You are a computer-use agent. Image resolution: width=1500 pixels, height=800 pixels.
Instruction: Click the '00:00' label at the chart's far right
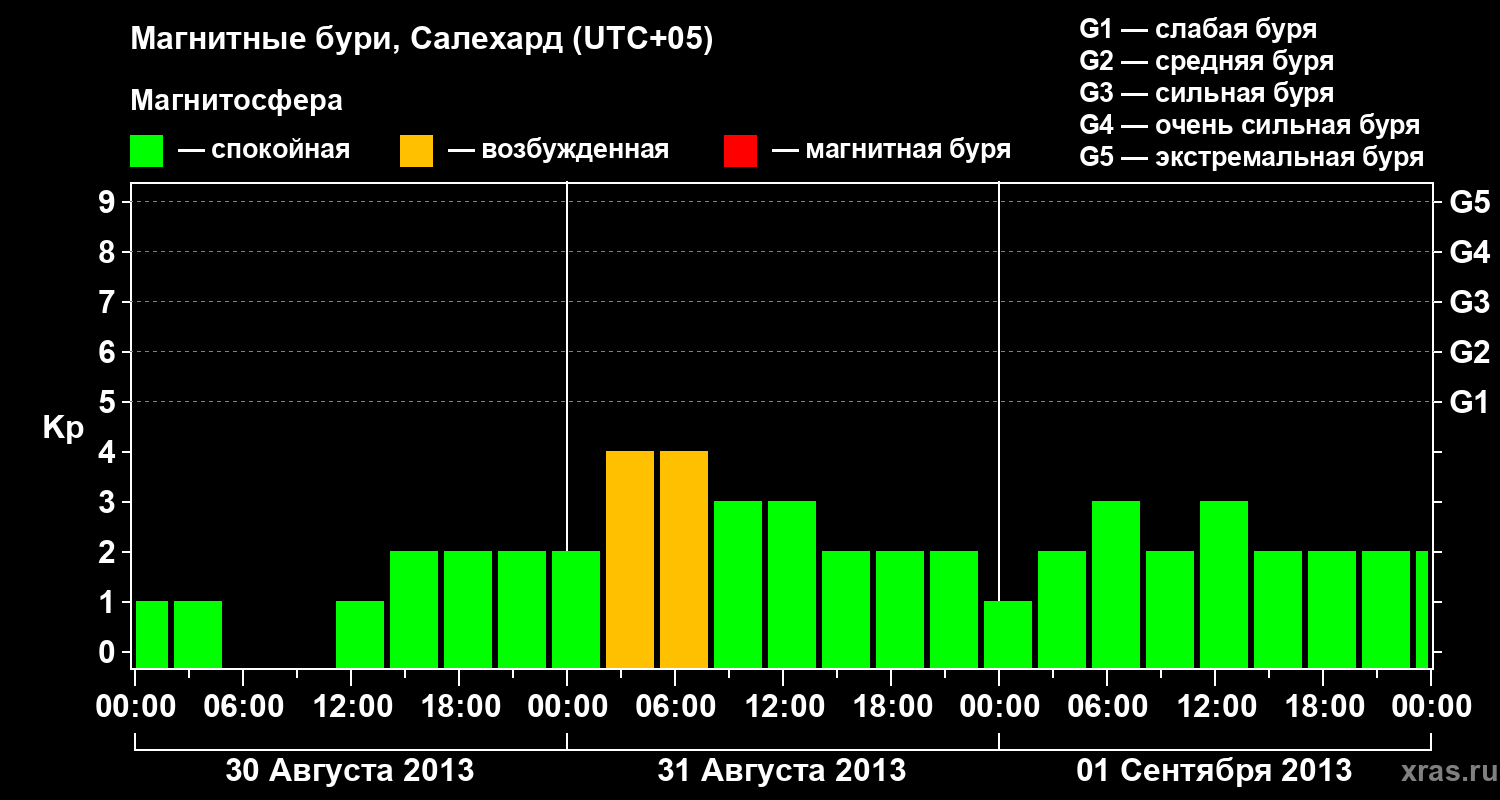[x=1431, y=707]
